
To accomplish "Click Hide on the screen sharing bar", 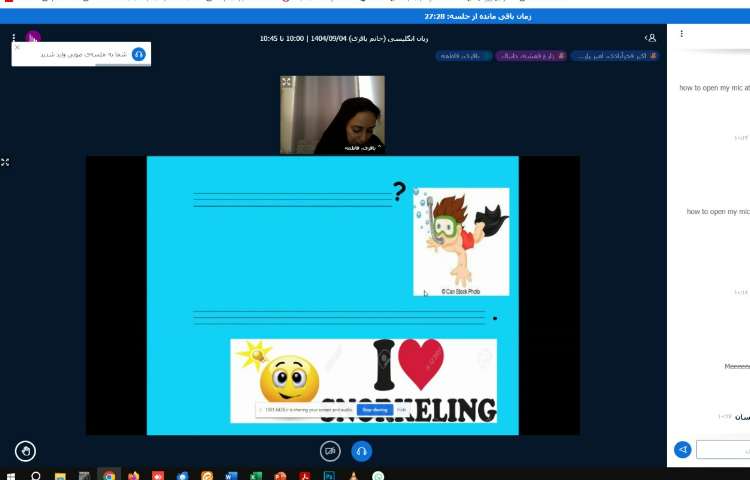I will pos(401,410).
